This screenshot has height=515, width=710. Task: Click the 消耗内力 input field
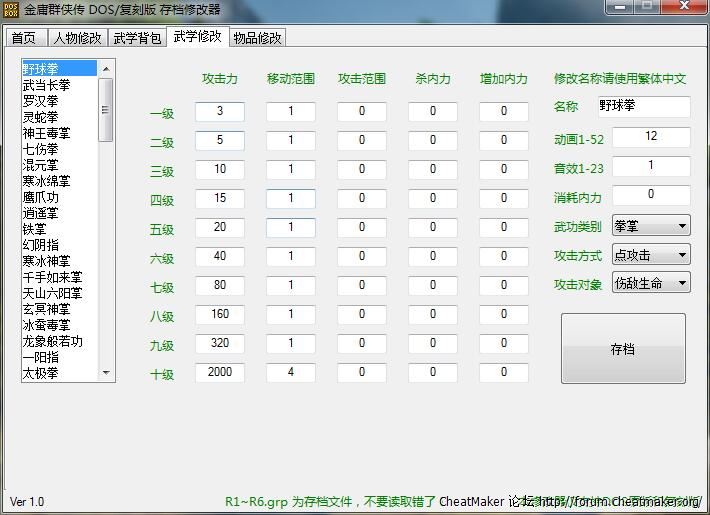coord(650,195)
